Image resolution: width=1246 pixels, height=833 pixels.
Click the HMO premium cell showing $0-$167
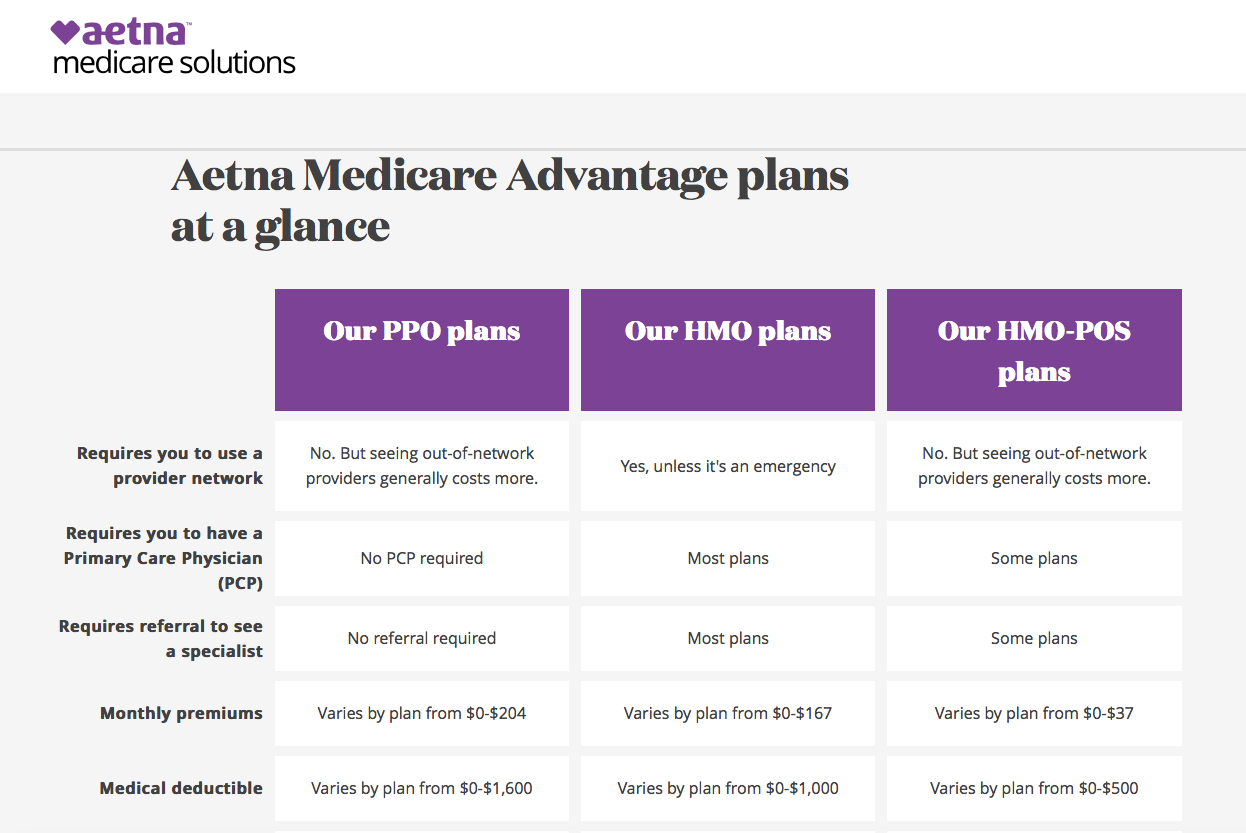[727, 713]
